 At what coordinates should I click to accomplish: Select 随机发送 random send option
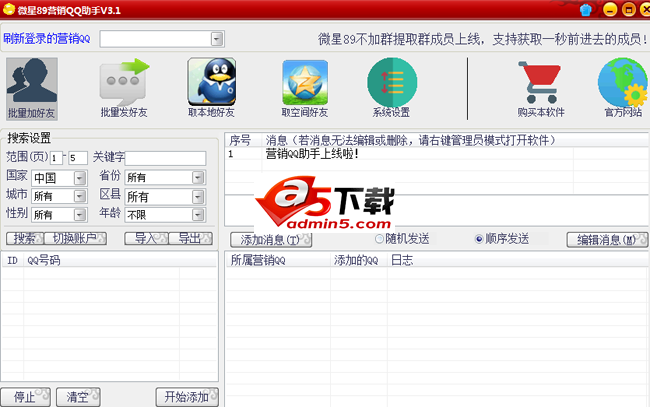pos(402,239)
